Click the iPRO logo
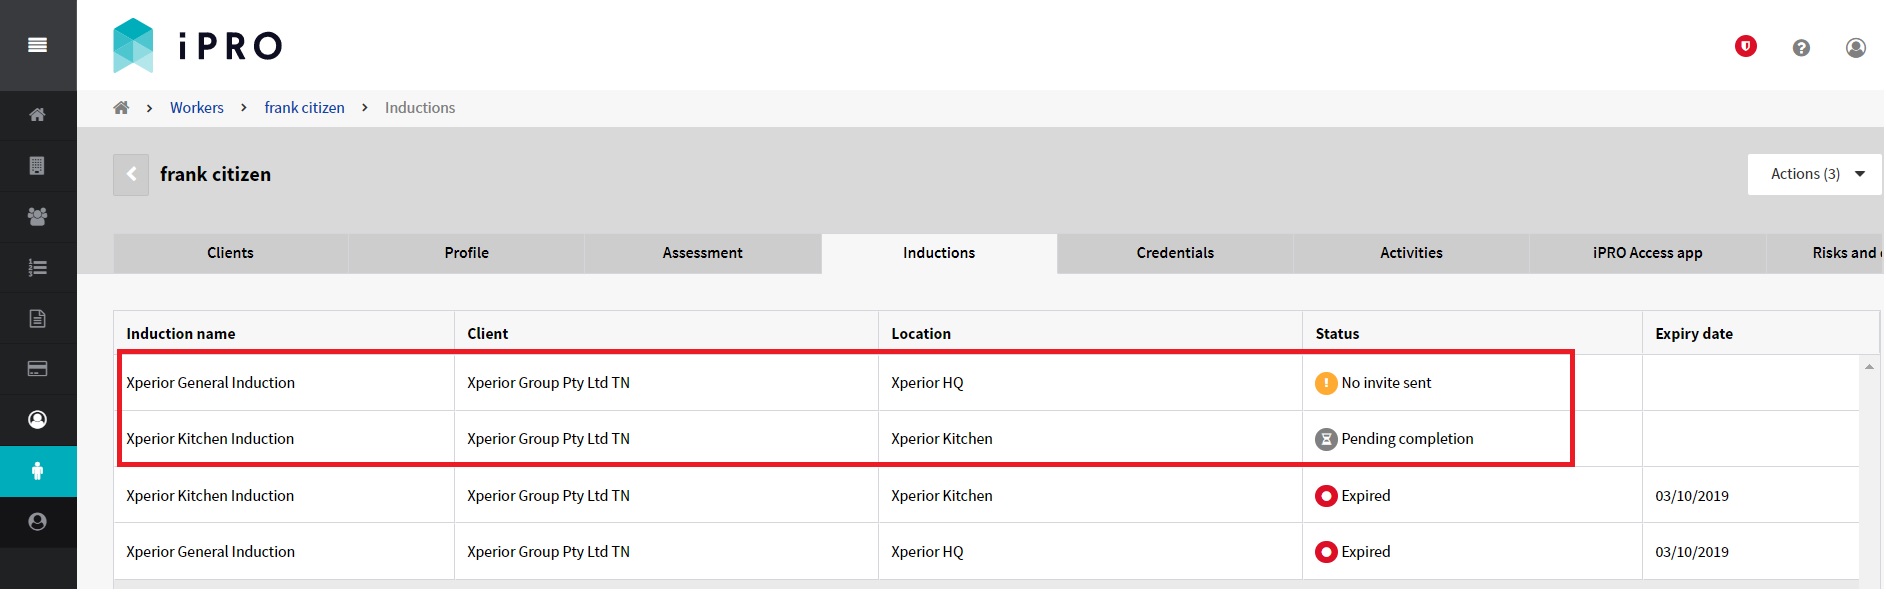This screenshot has width=1886, height=593. (198, 46)
